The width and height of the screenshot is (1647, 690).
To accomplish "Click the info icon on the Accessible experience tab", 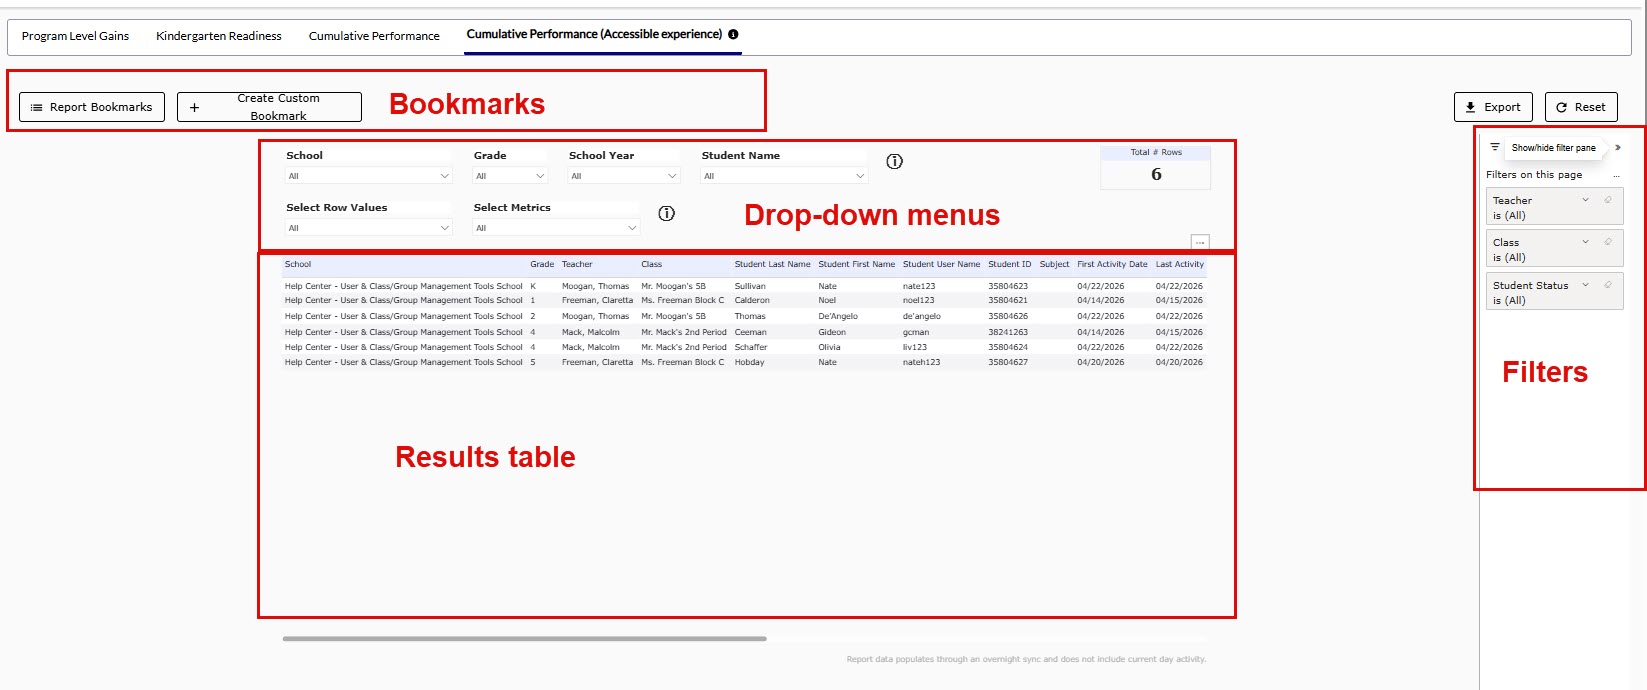I will coord(733,34).
